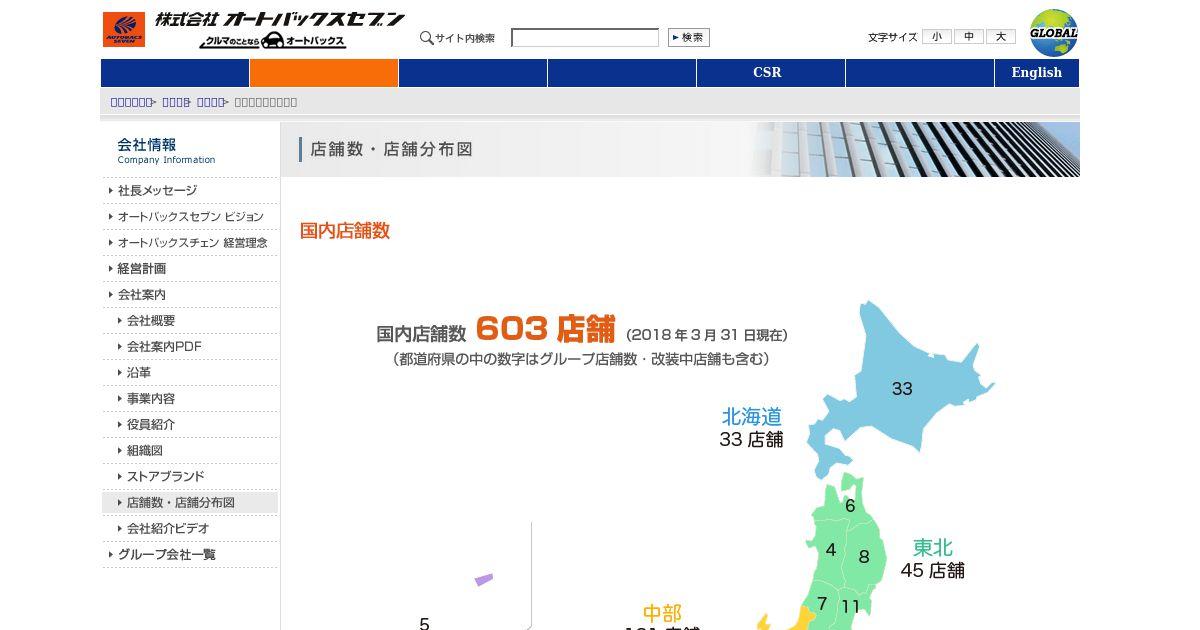Open the CSR navigation tab
1200x630 pixels.
771,73
